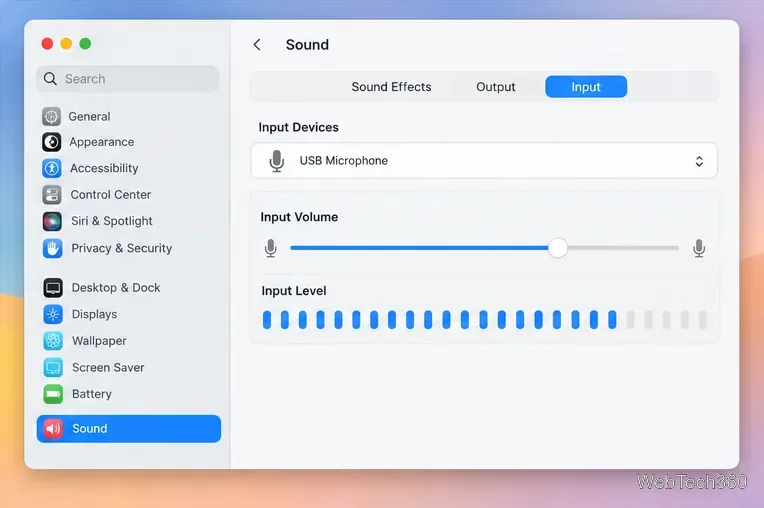Click the Input Level meter bars
This screenshot has width=764, height=508.
click(484, 320)
